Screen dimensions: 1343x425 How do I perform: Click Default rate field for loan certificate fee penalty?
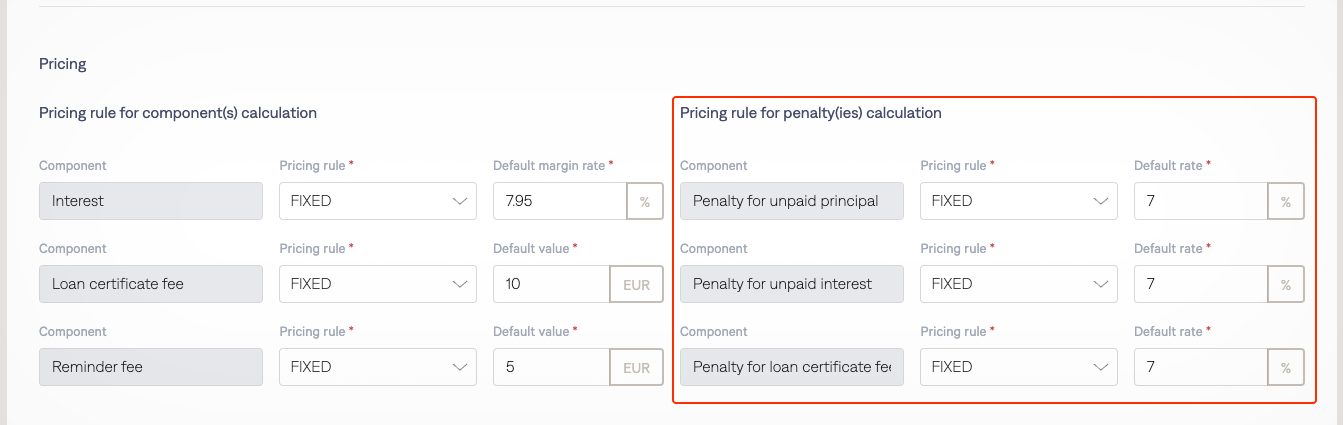[x=1200, y=367]
